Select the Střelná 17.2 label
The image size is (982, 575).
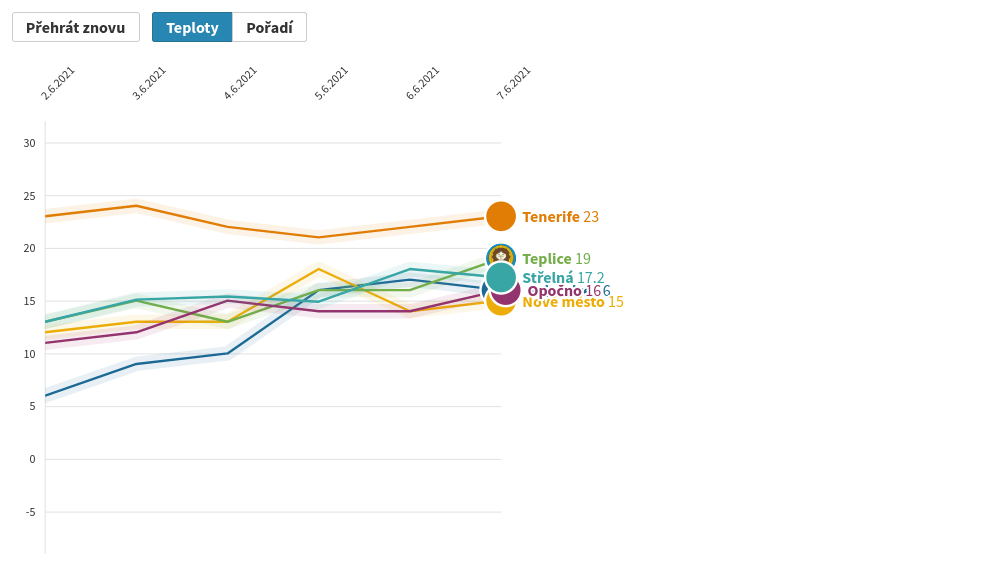[563, 278]
